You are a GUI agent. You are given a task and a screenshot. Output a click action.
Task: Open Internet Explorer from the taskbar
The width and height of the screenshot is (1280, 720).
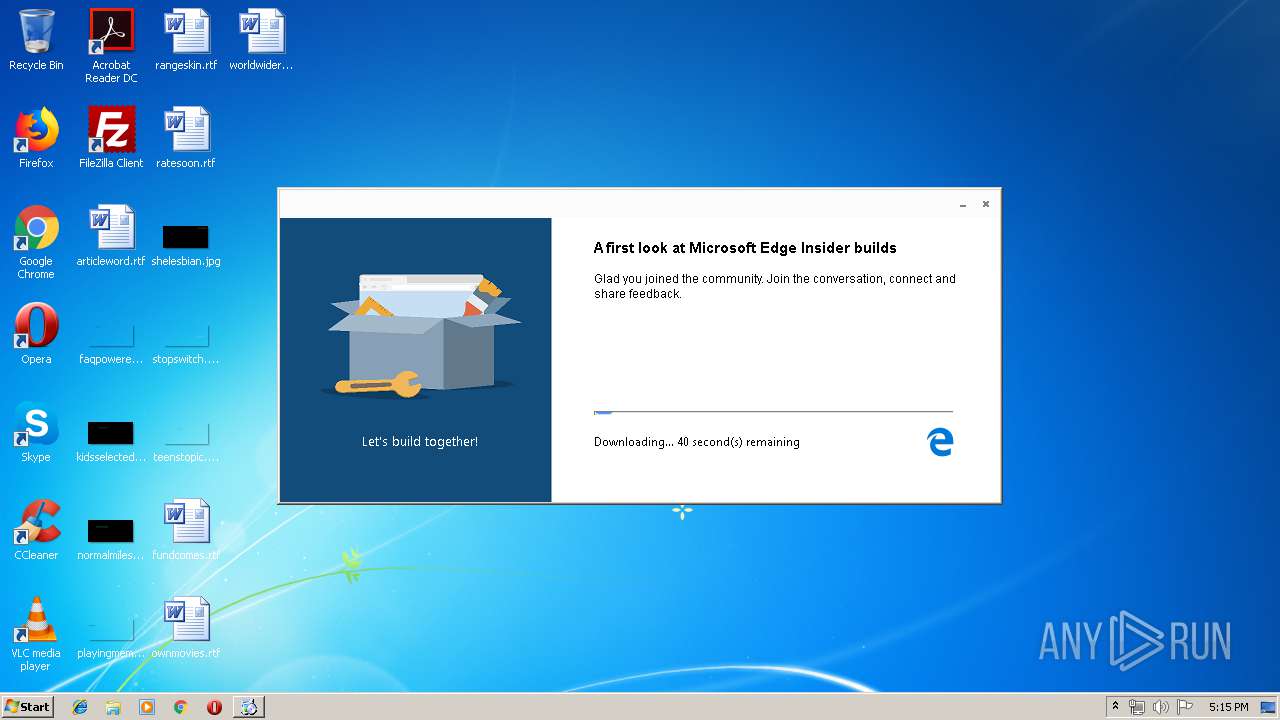pos(80,707)
